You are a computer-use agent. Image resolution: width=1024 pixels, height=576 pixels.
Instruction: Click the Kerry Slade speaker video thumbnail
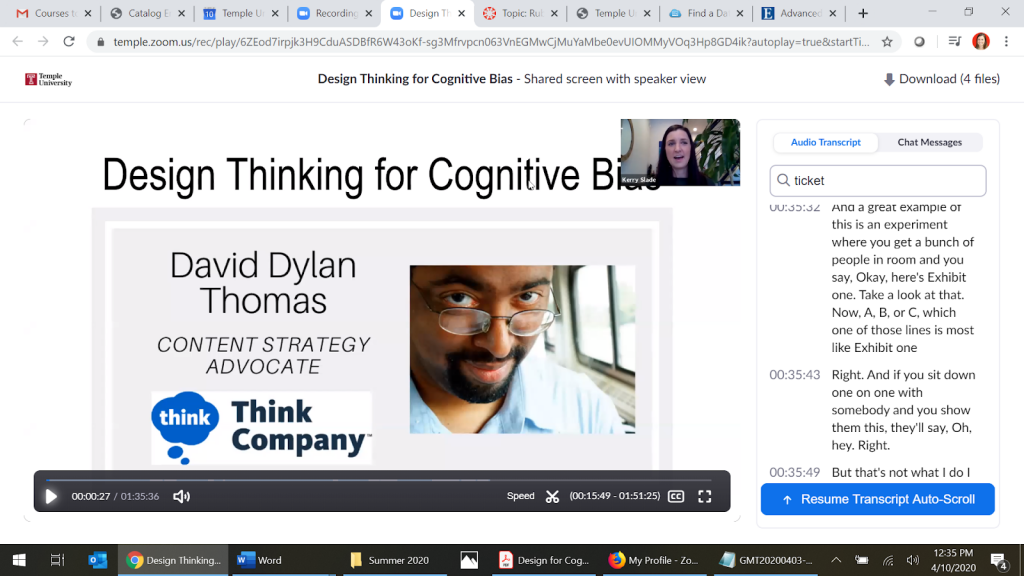click(680, 152)
